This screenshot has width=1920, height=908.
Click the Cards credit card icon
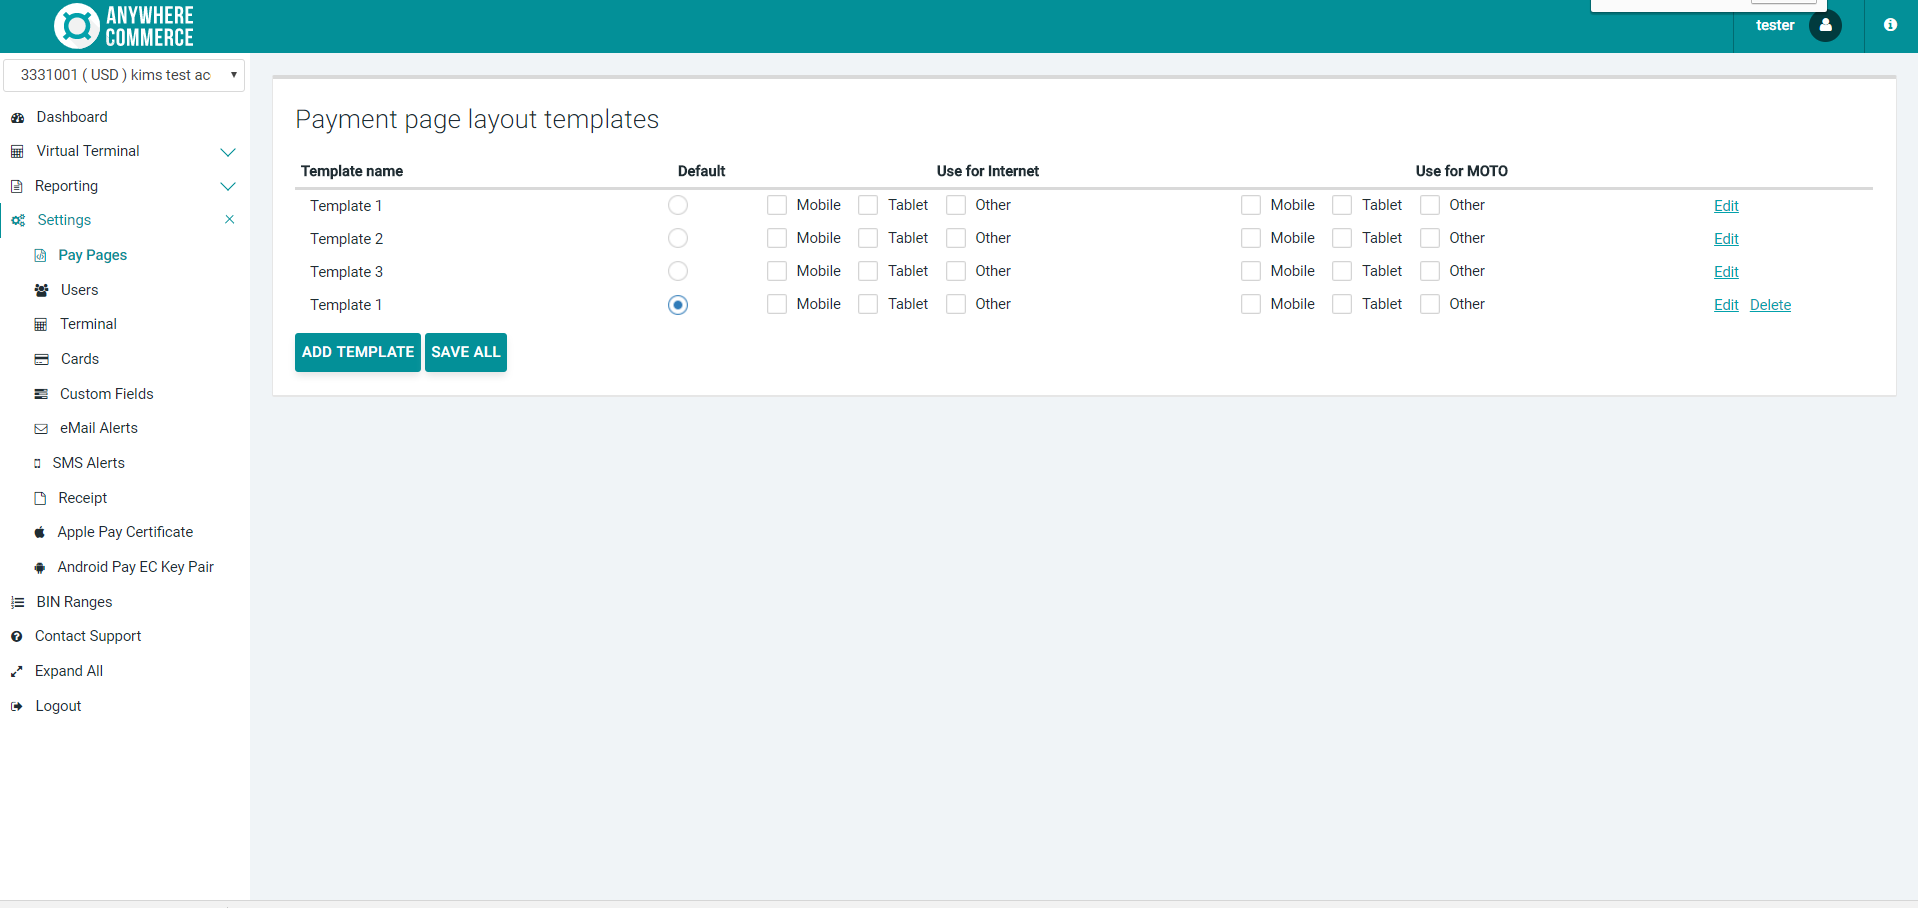tap(42, 360)
